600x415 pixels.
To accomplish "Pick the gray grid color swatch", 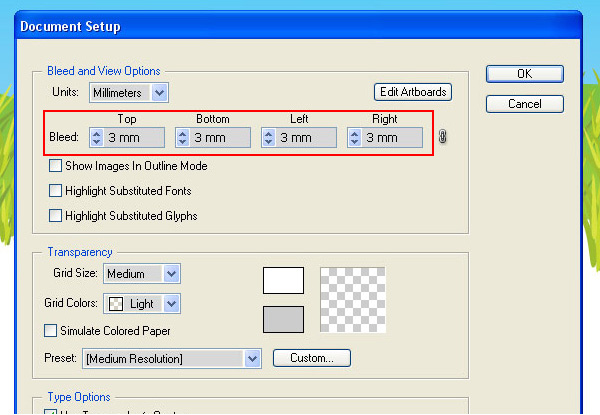I will tap(282, 319).
